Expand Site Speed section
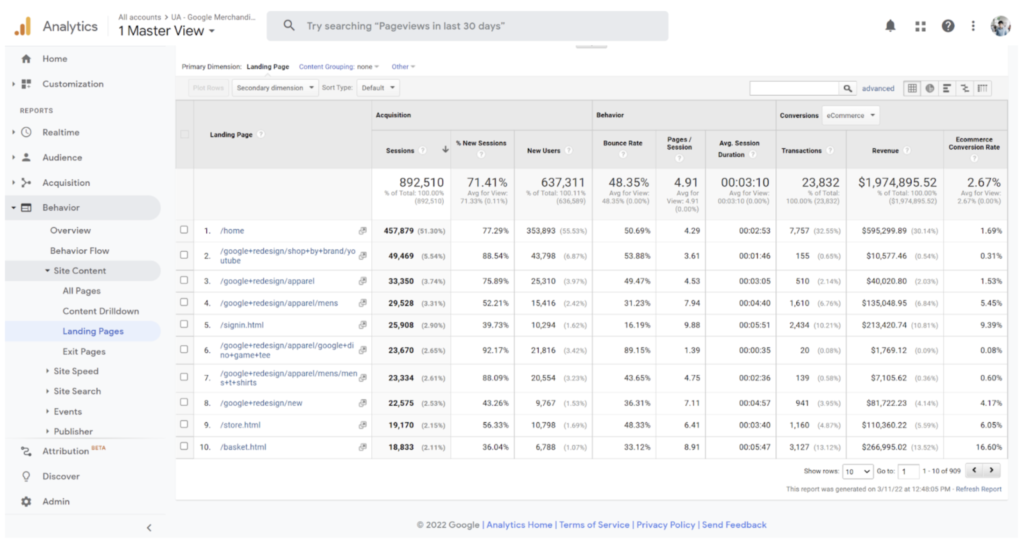 tap(47, 371)
